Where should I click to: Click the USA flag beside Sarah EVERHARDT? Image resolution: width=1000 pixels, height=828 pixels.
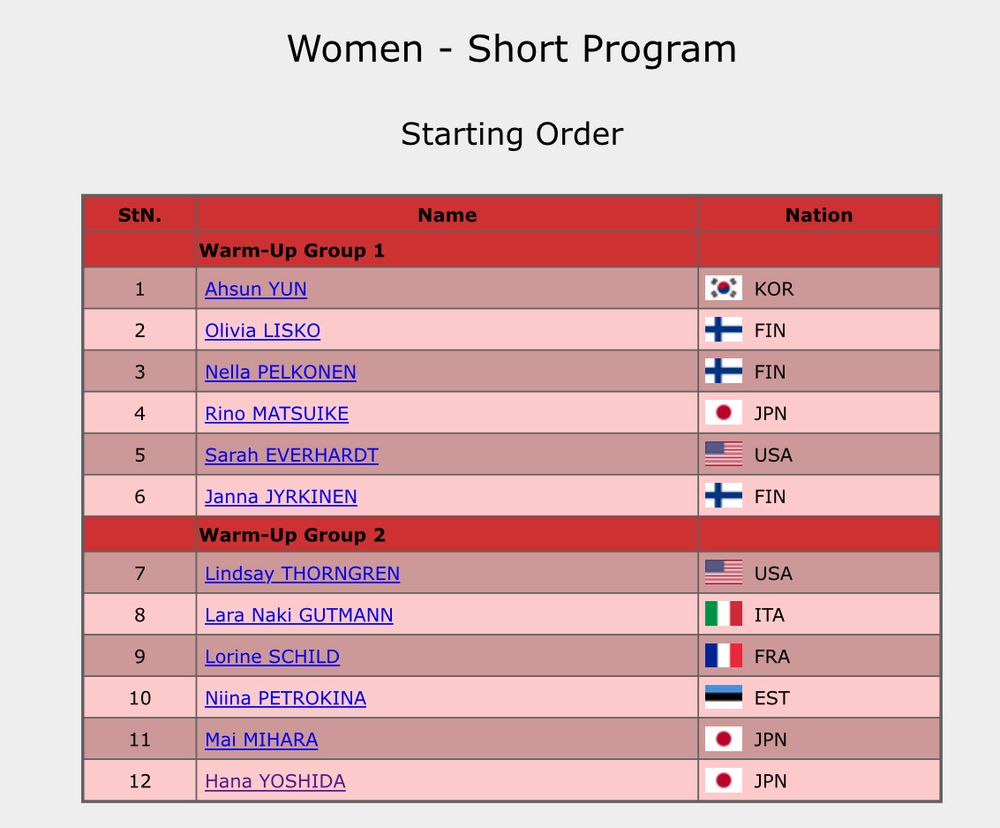[x=723, y=454]
